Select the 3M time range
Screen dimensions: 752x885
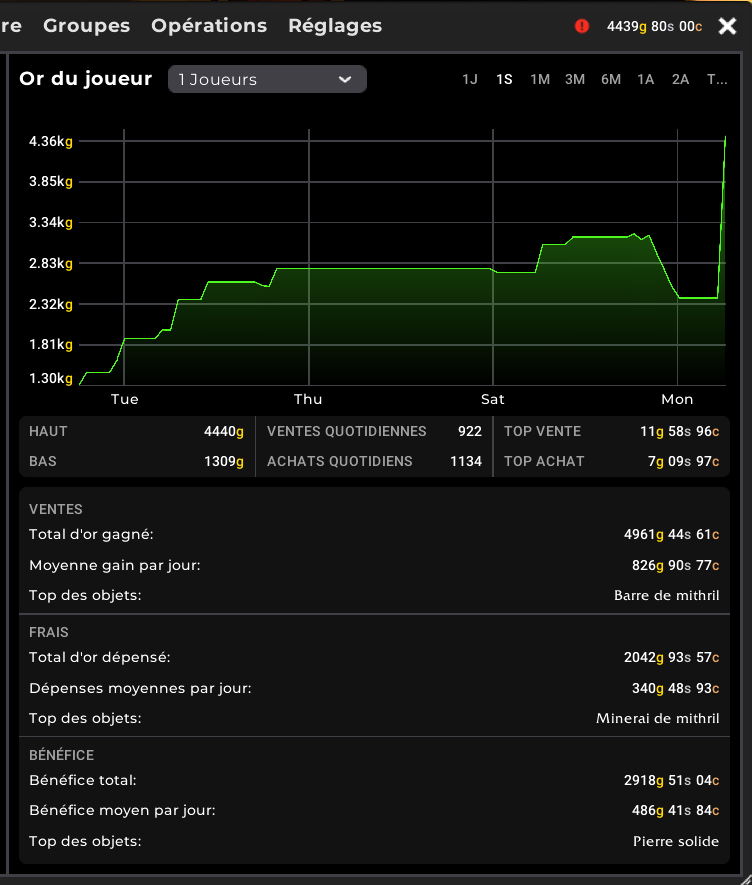pyautogui.click(x=575, y=79)
